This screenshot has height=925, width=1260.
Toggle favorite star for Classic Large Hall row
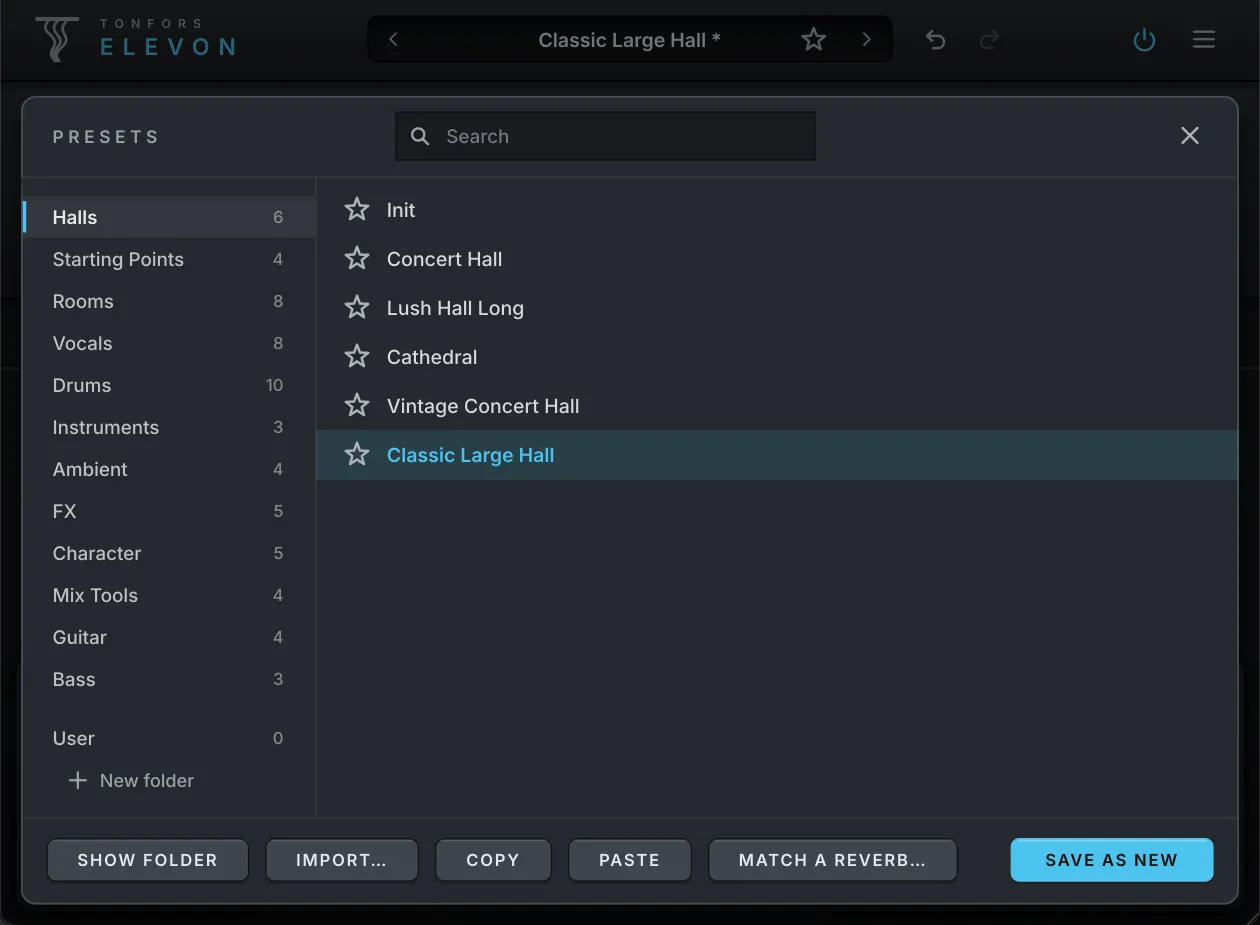click(357, 455)
